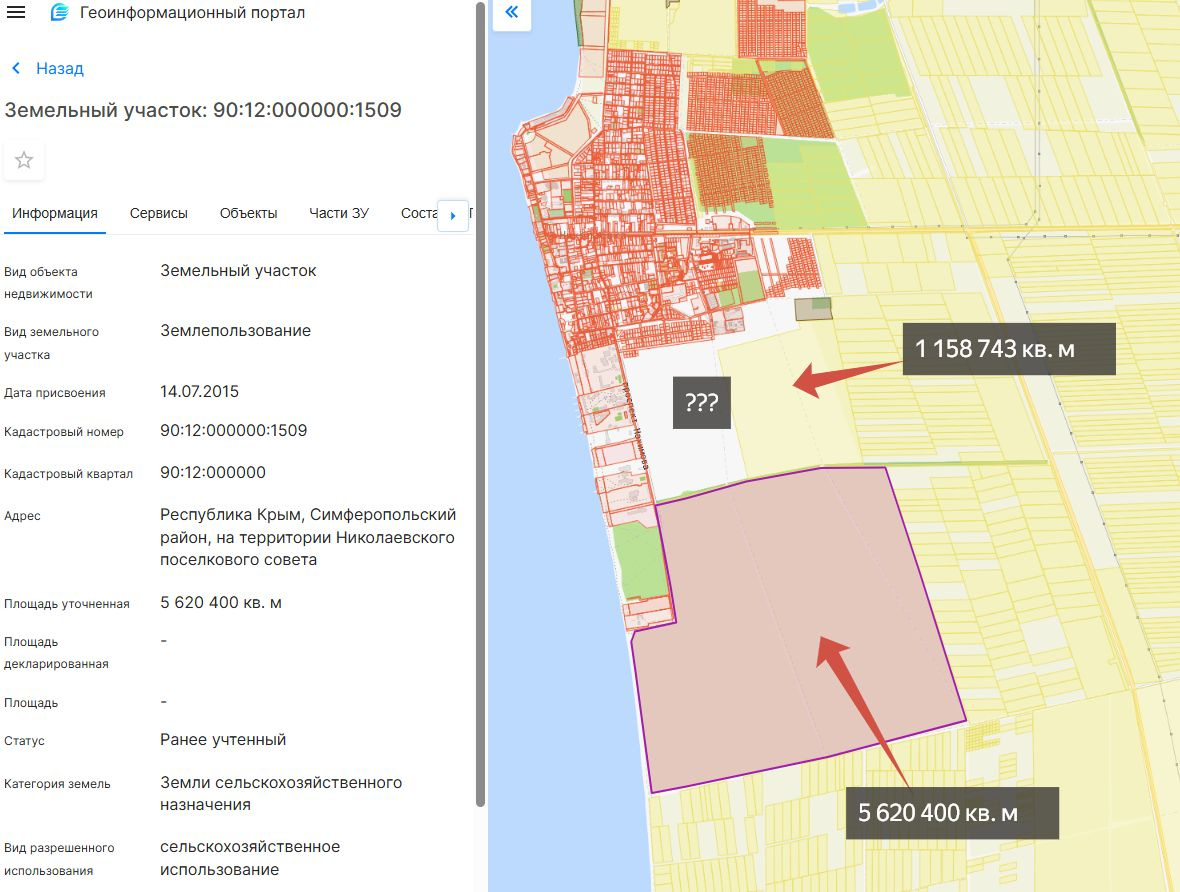Switch to the Информация tab
Image resolution: width=1180 pixels, height=892 pixels.
(x=55, y=213)
